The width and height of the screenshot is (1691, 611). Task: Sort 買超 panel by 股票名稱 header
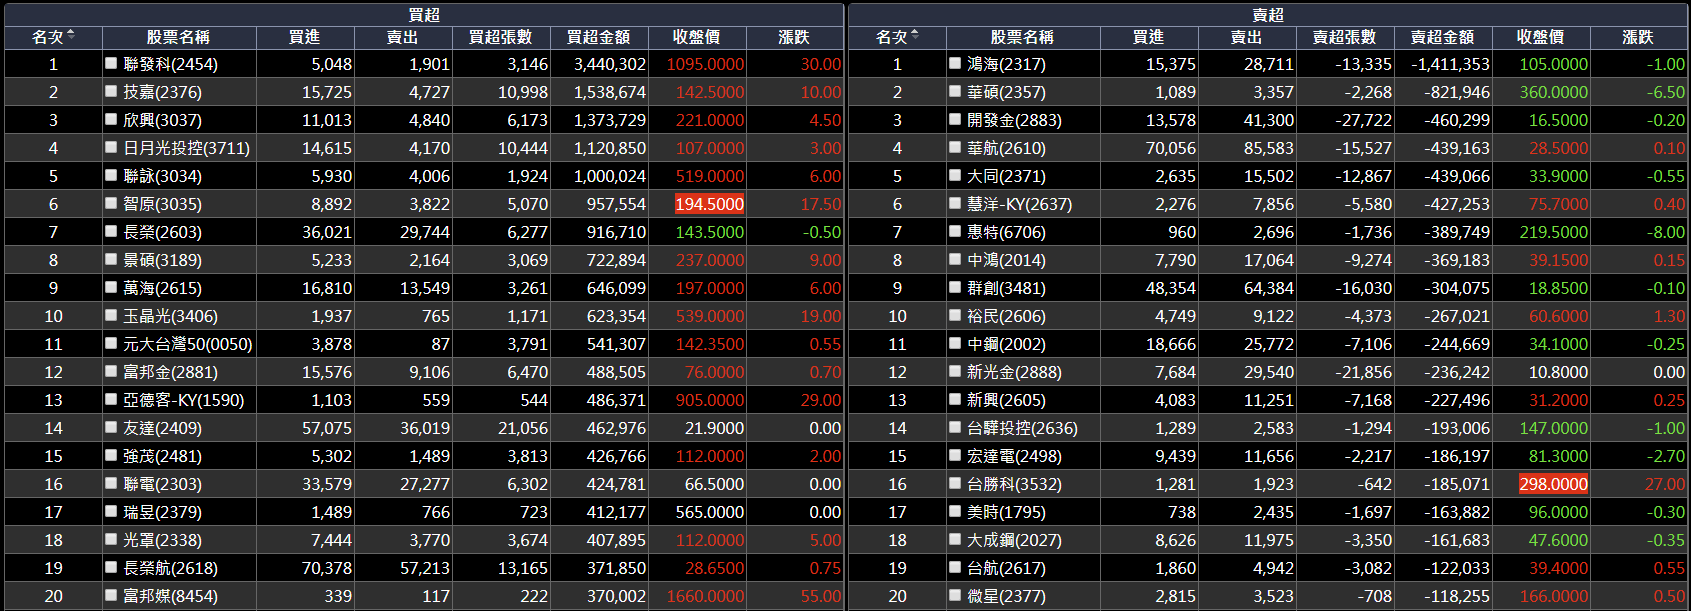pos(178,37)
